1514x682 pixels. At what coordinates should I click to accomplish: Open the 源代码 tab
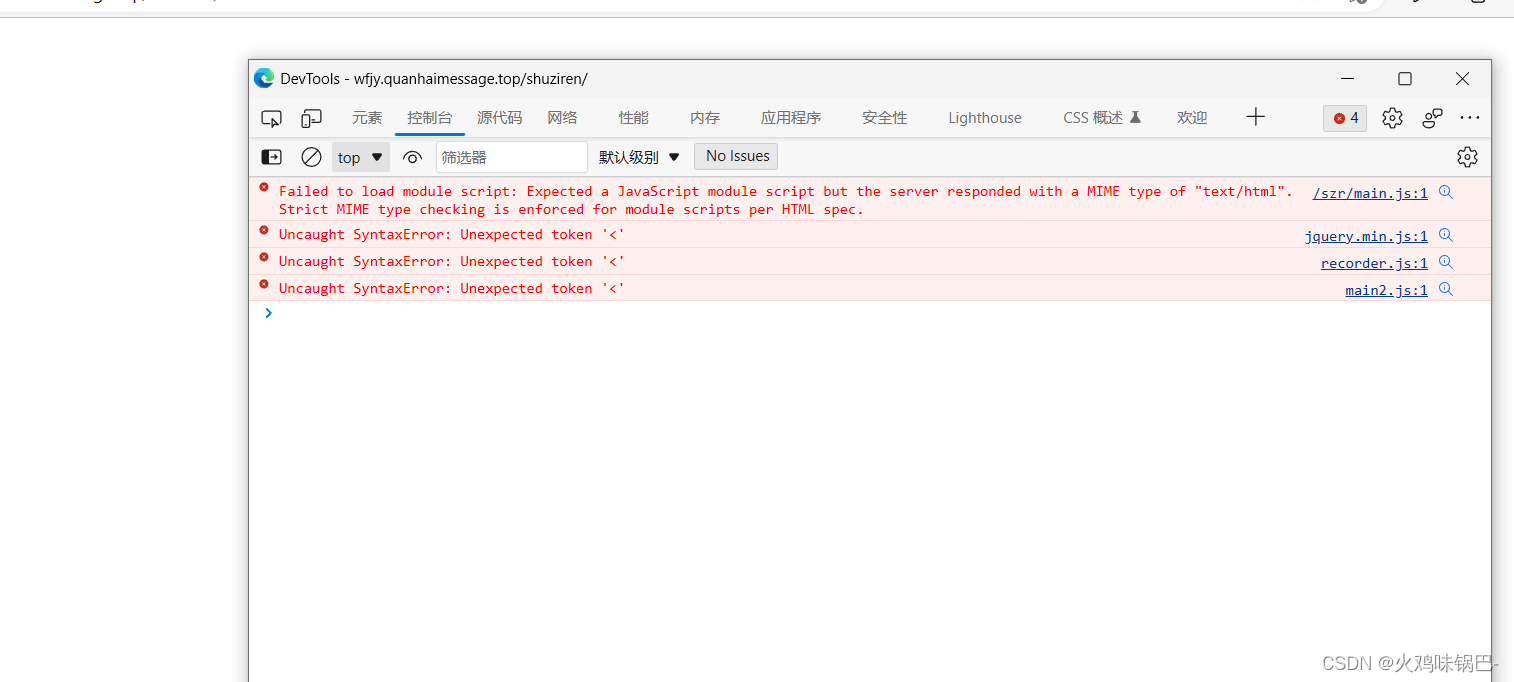pyautogui.click(x=499, y=118)
